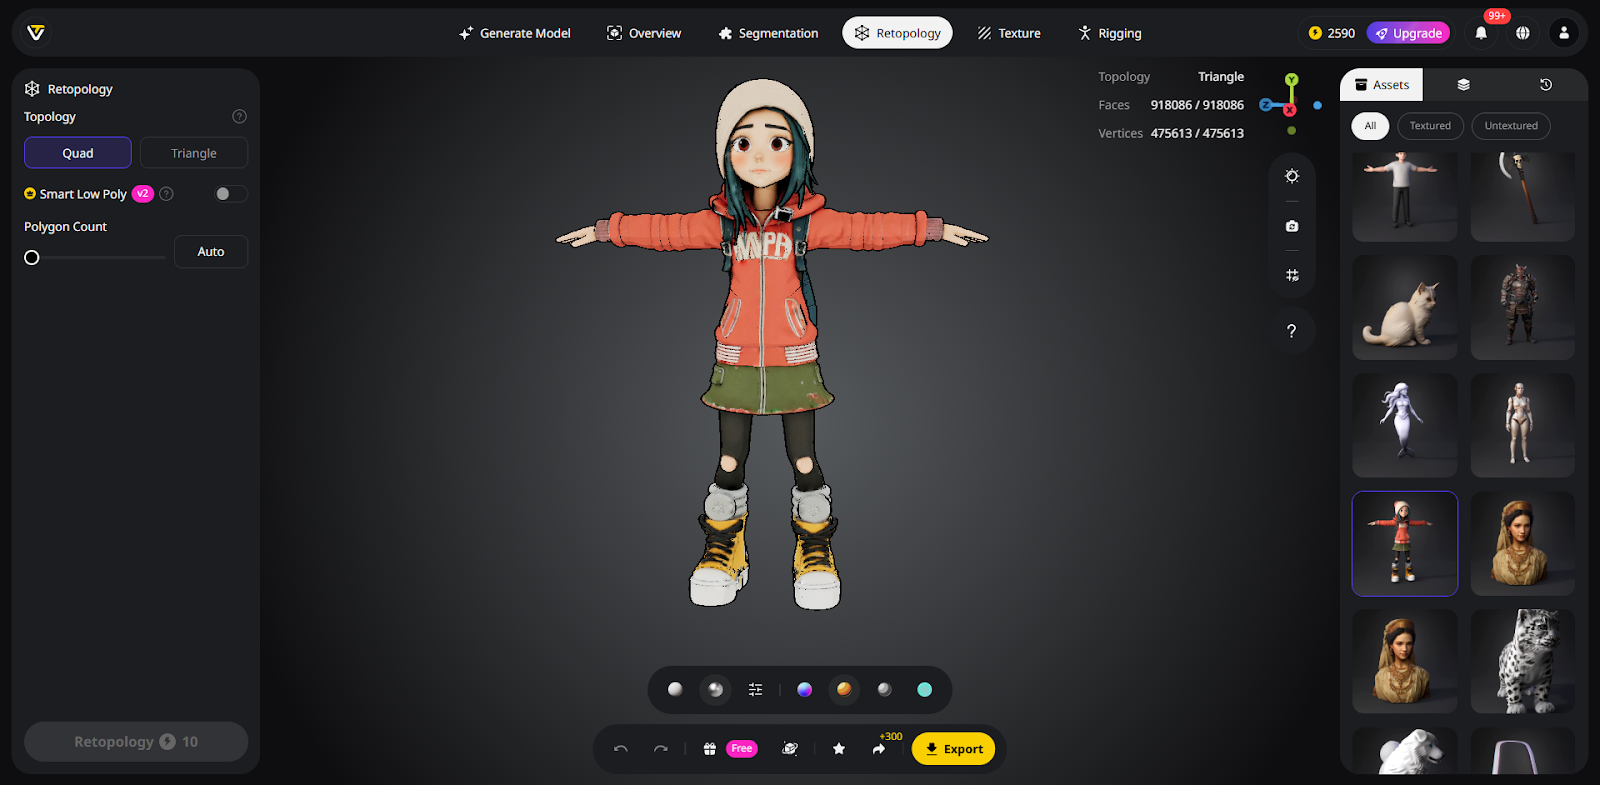Open the notifications bell
The width and height of the screenshot is (1600, 785).
tap(1481, 33)
